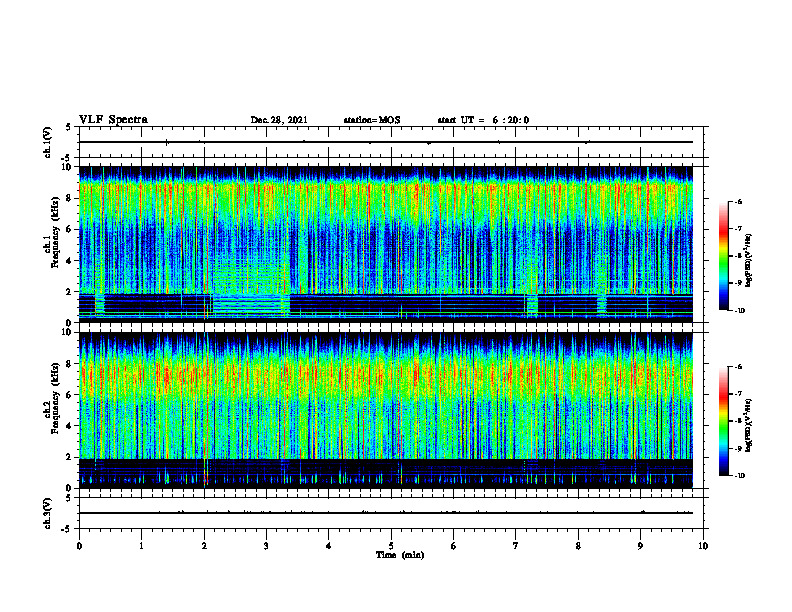Click the ch.1 spectrogram plot area

point(386,244)
